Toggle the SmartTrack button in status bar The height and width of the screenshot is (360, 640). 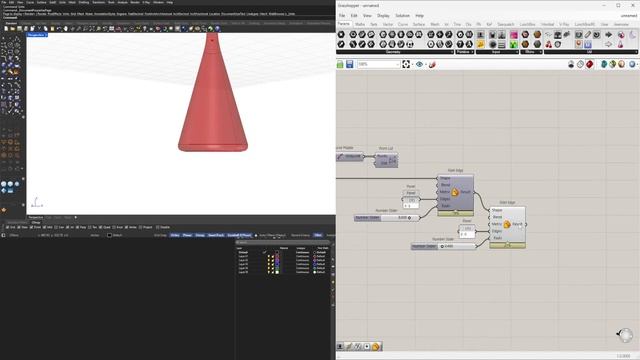tap(216, 236)
